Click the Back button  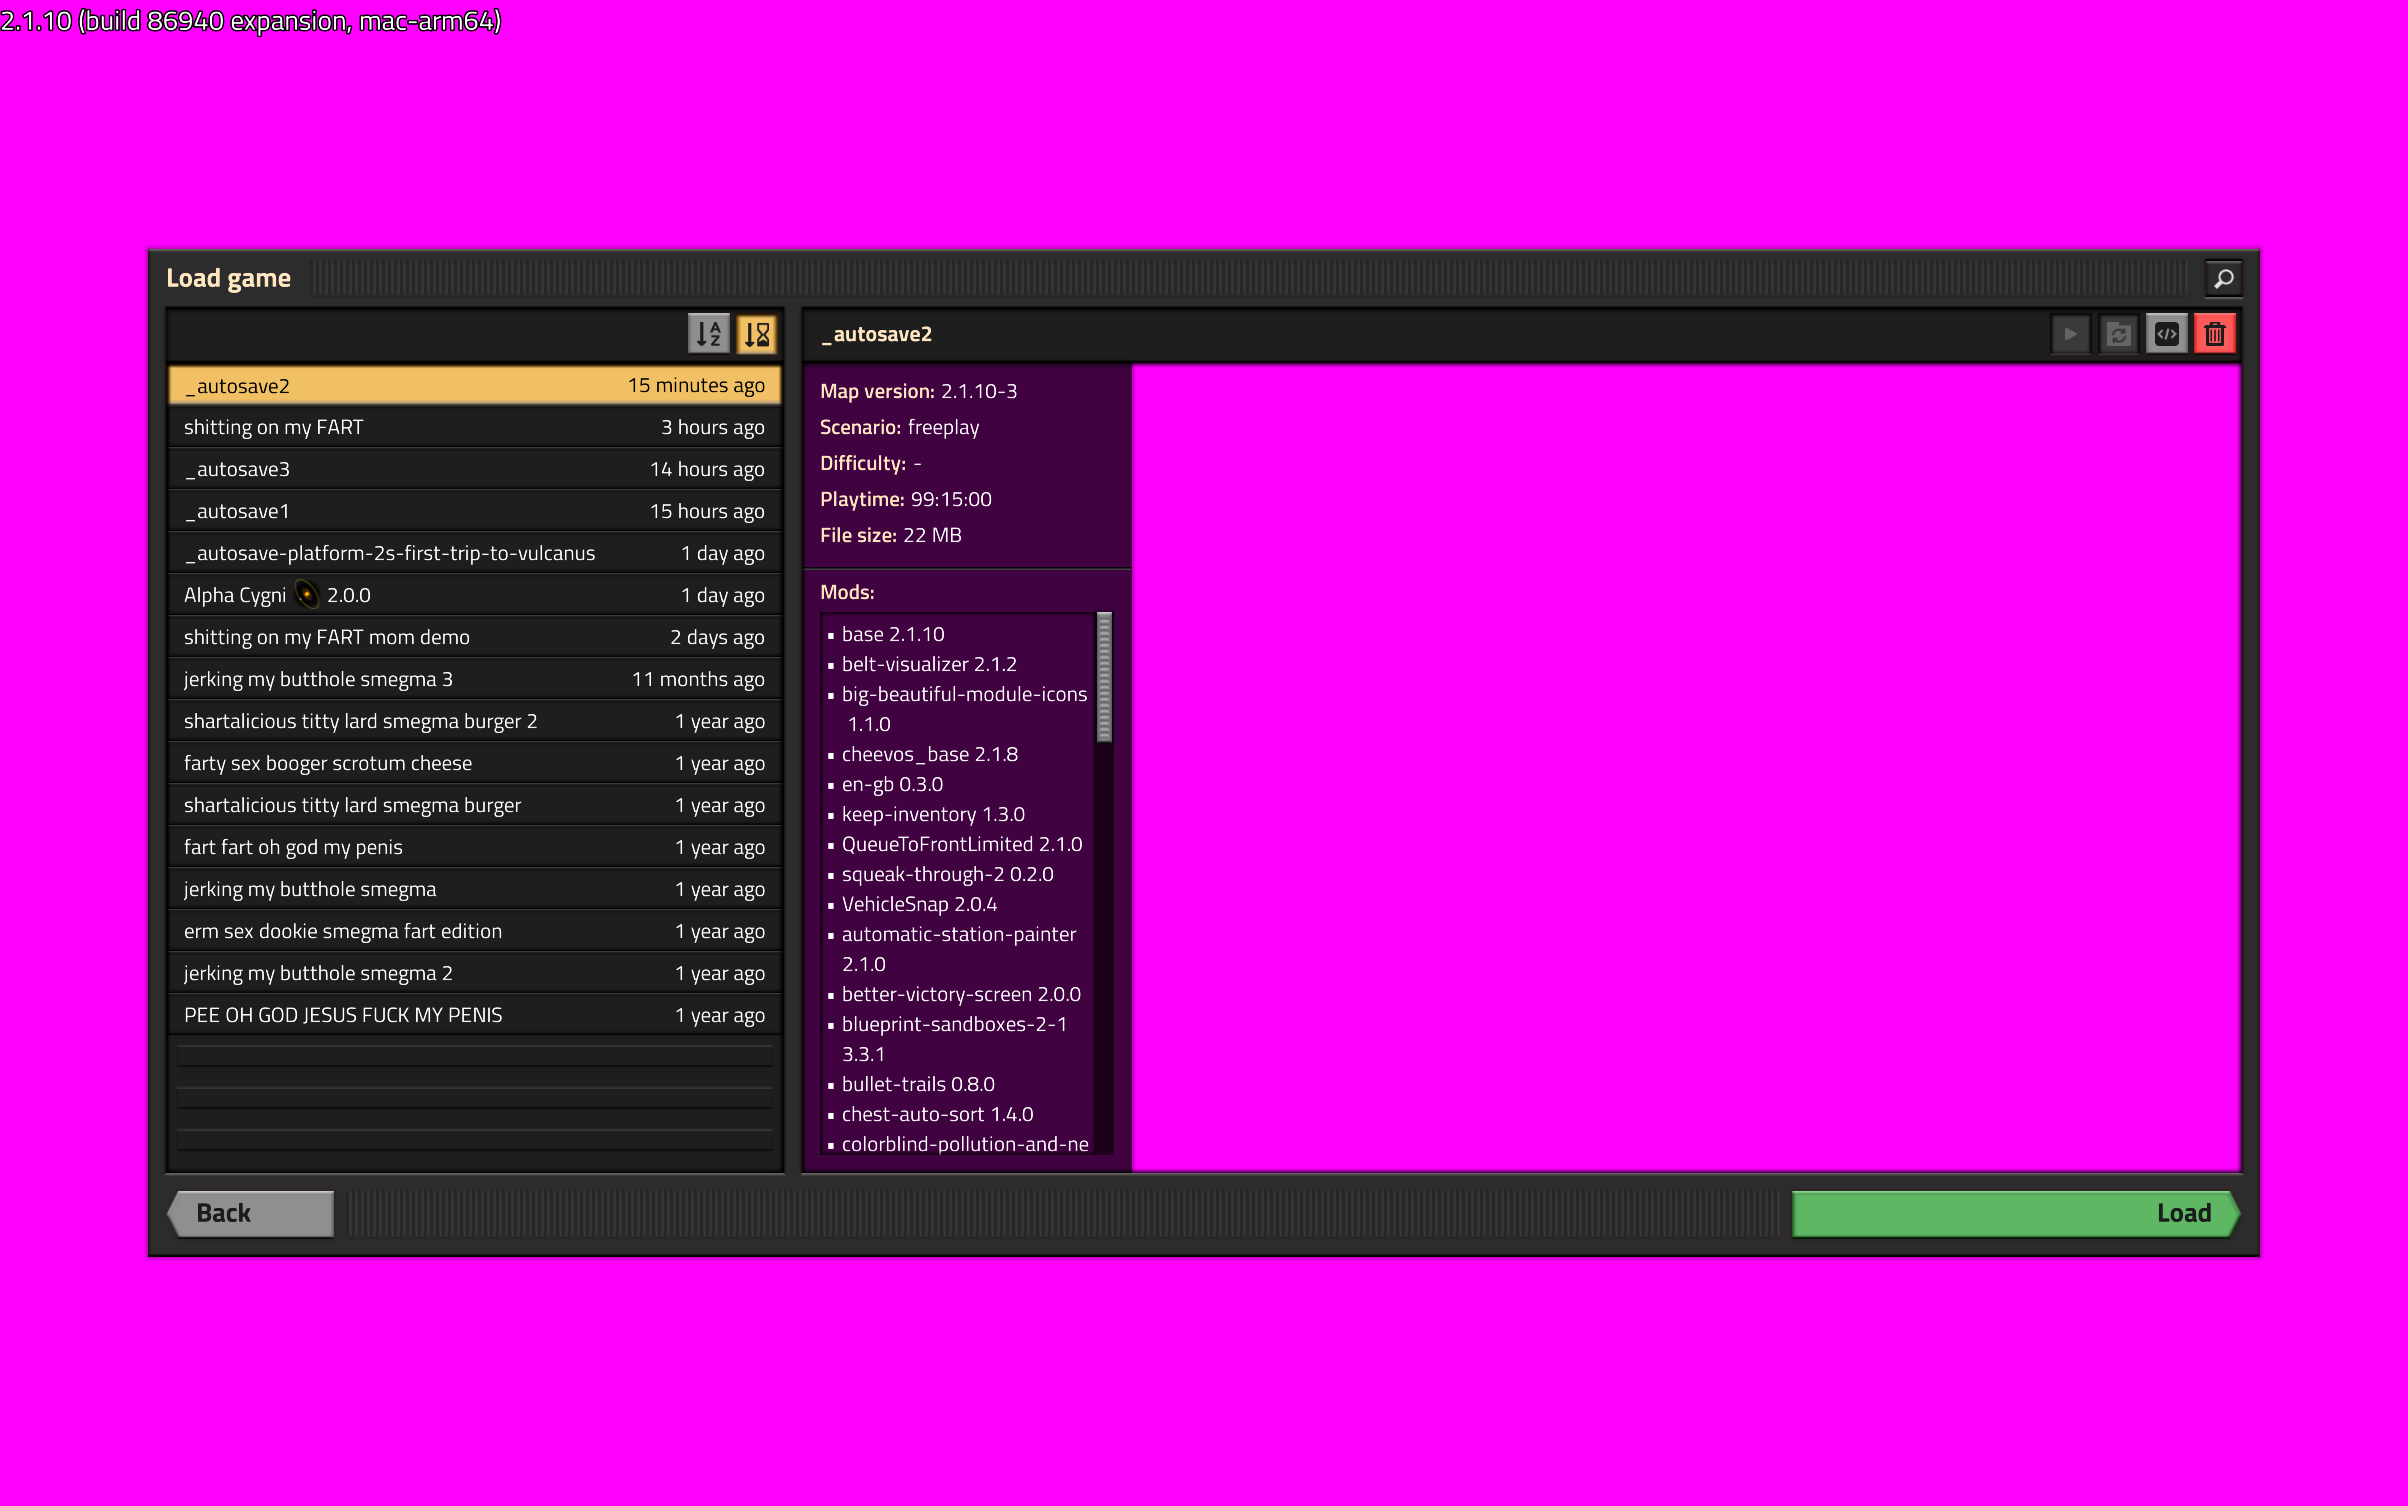(251, 1214)
